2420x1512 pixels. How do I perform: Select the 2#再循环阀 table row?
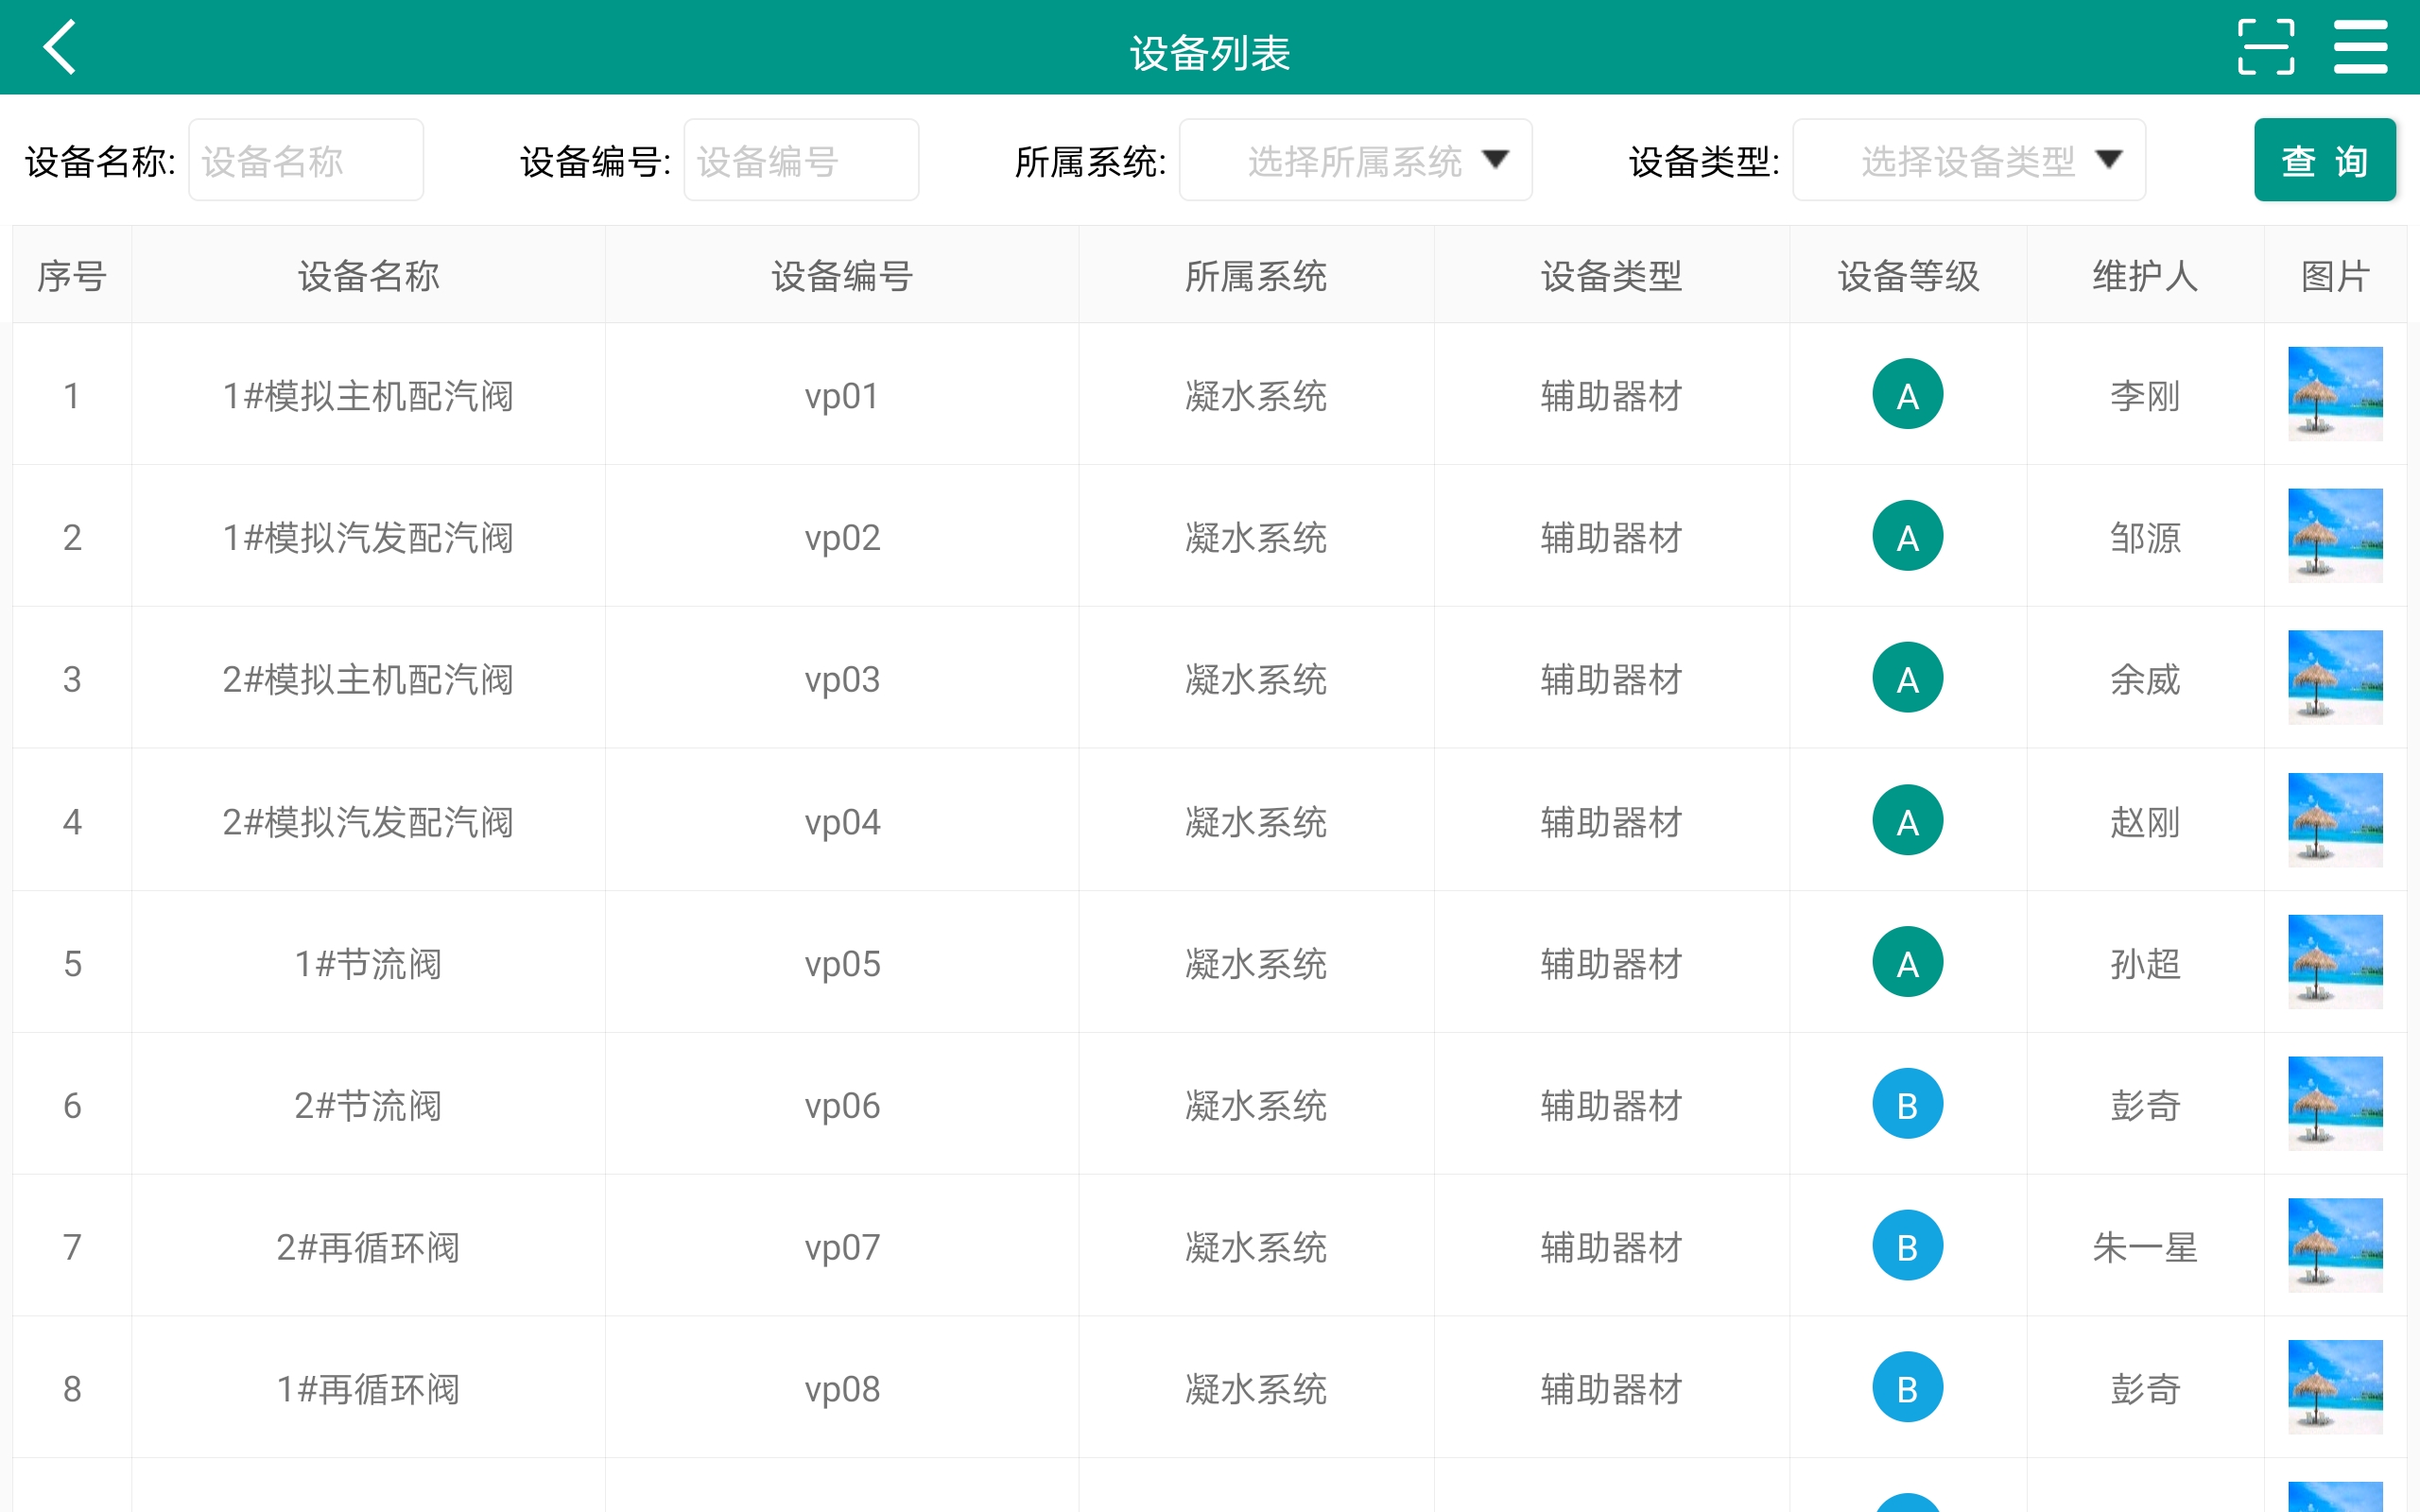point(368,1247)
